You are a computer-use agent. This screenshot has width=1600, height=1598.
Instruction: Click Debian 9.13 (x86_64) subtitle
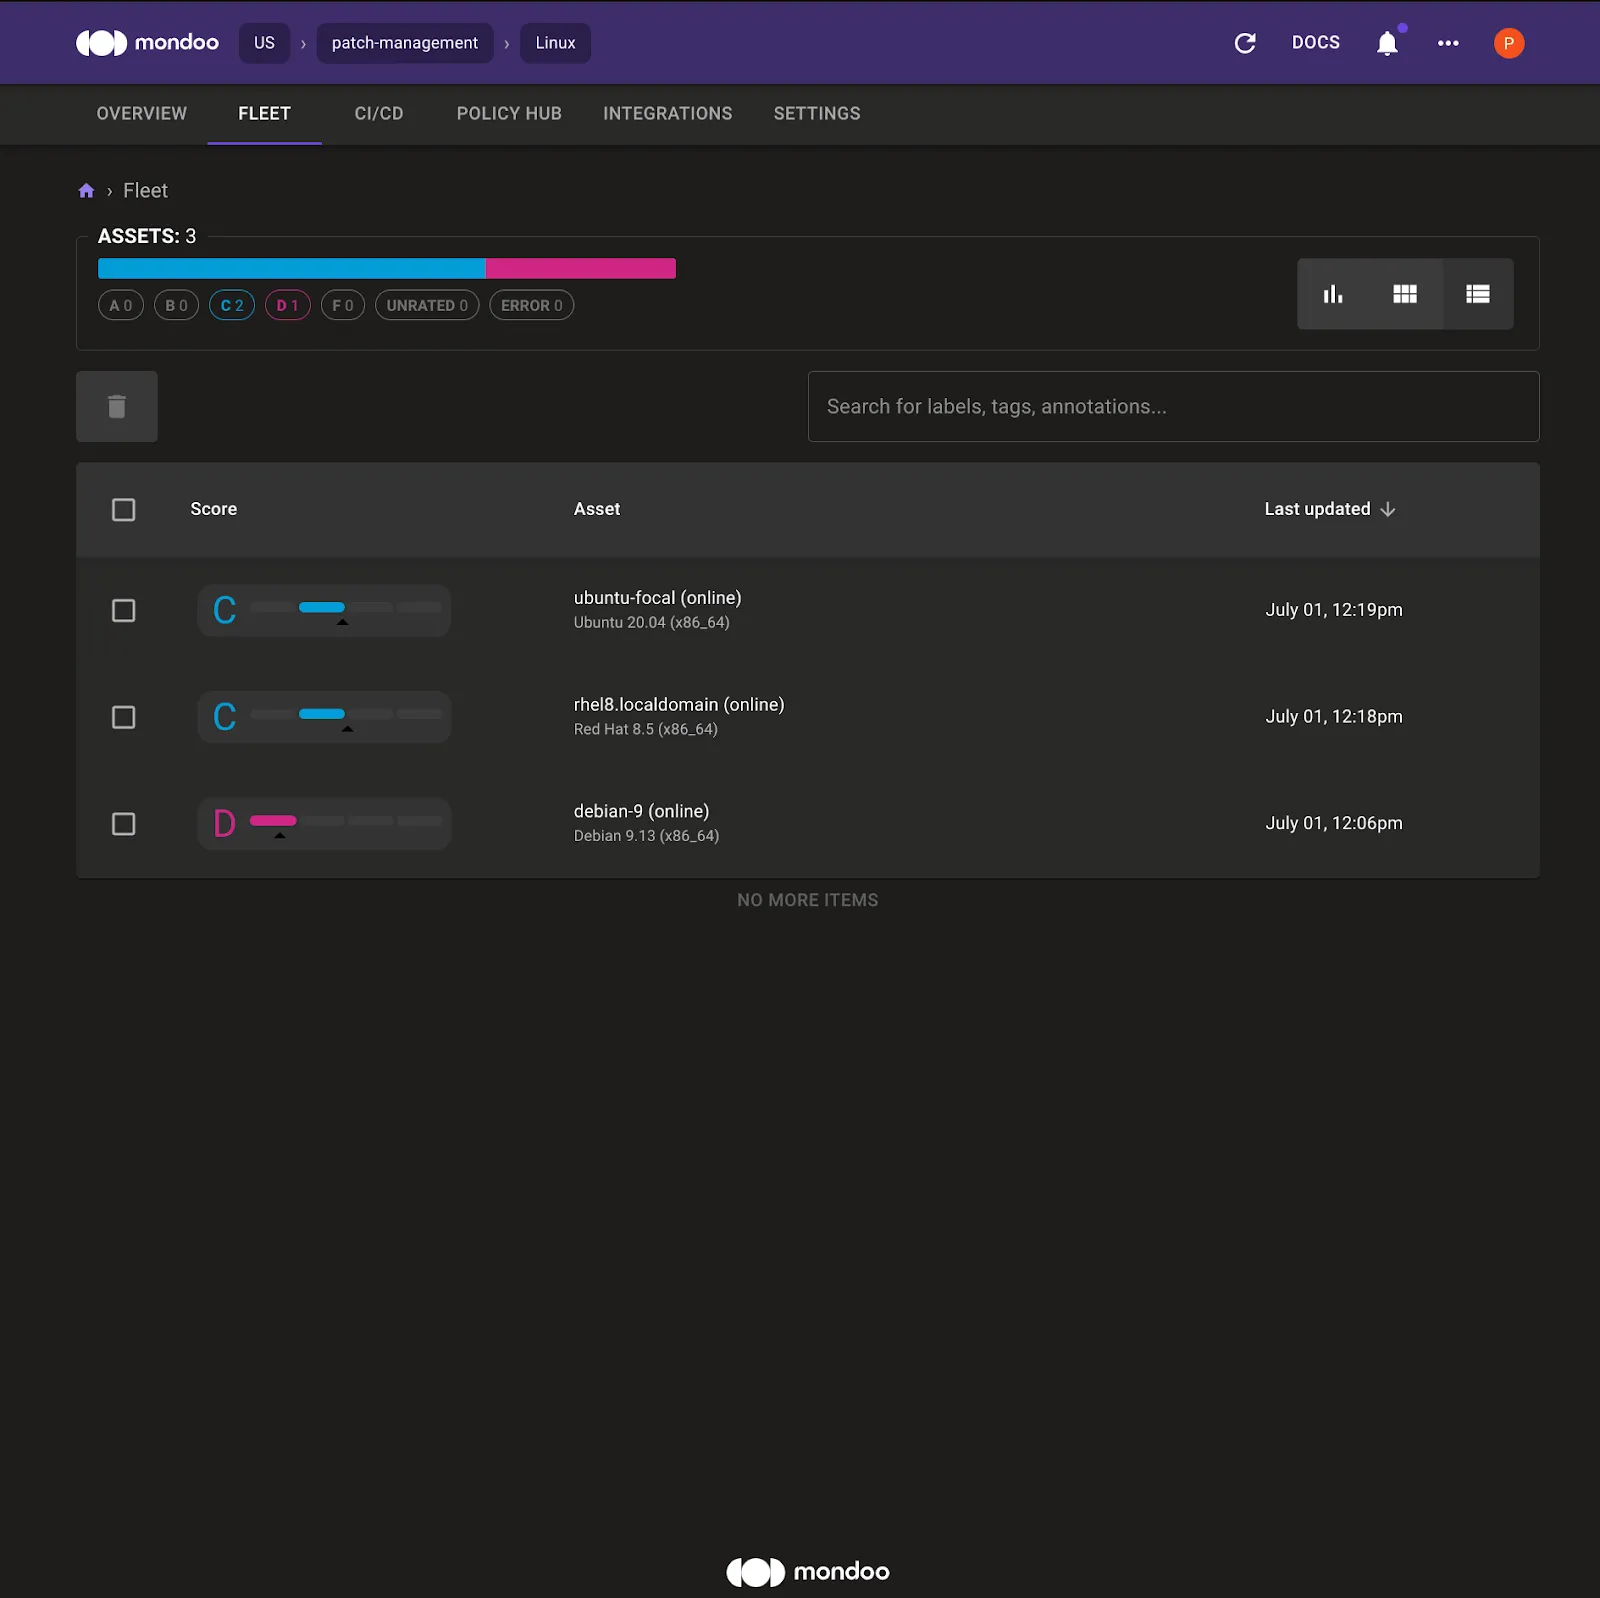tap(646, 836)
